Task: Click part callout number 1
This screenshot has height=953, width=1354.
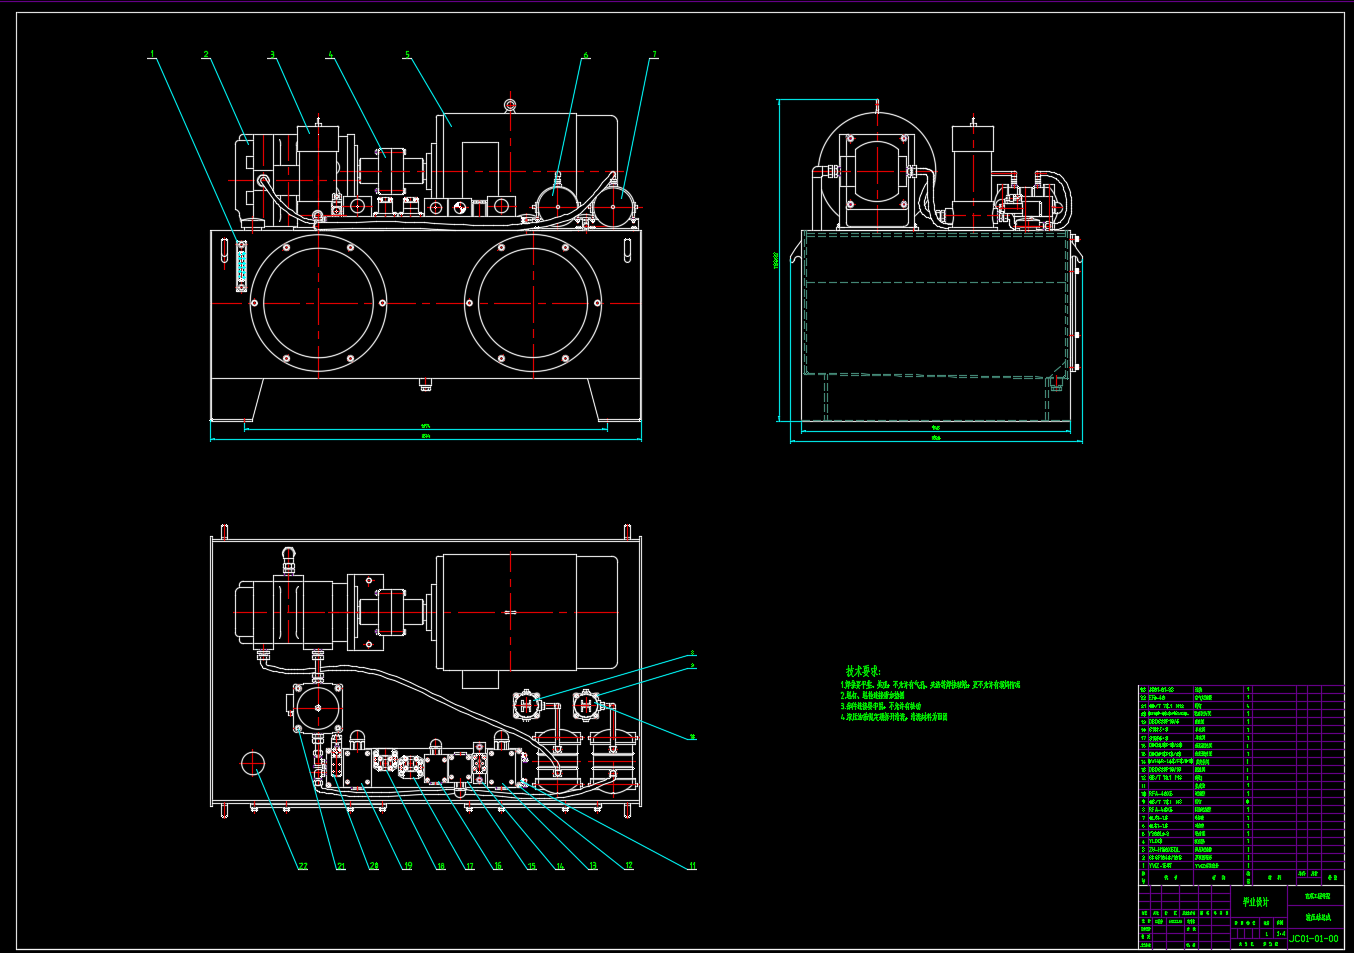Action: [152, 55]
